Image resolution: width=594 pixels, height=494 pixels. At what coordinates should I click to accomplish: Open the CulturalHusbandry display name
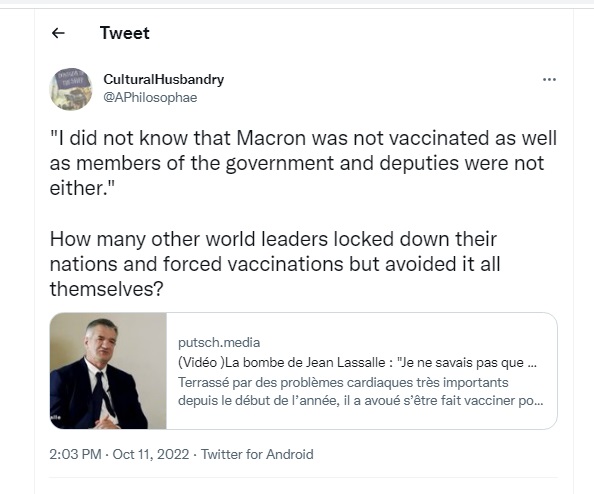click(x=164, y=80)
